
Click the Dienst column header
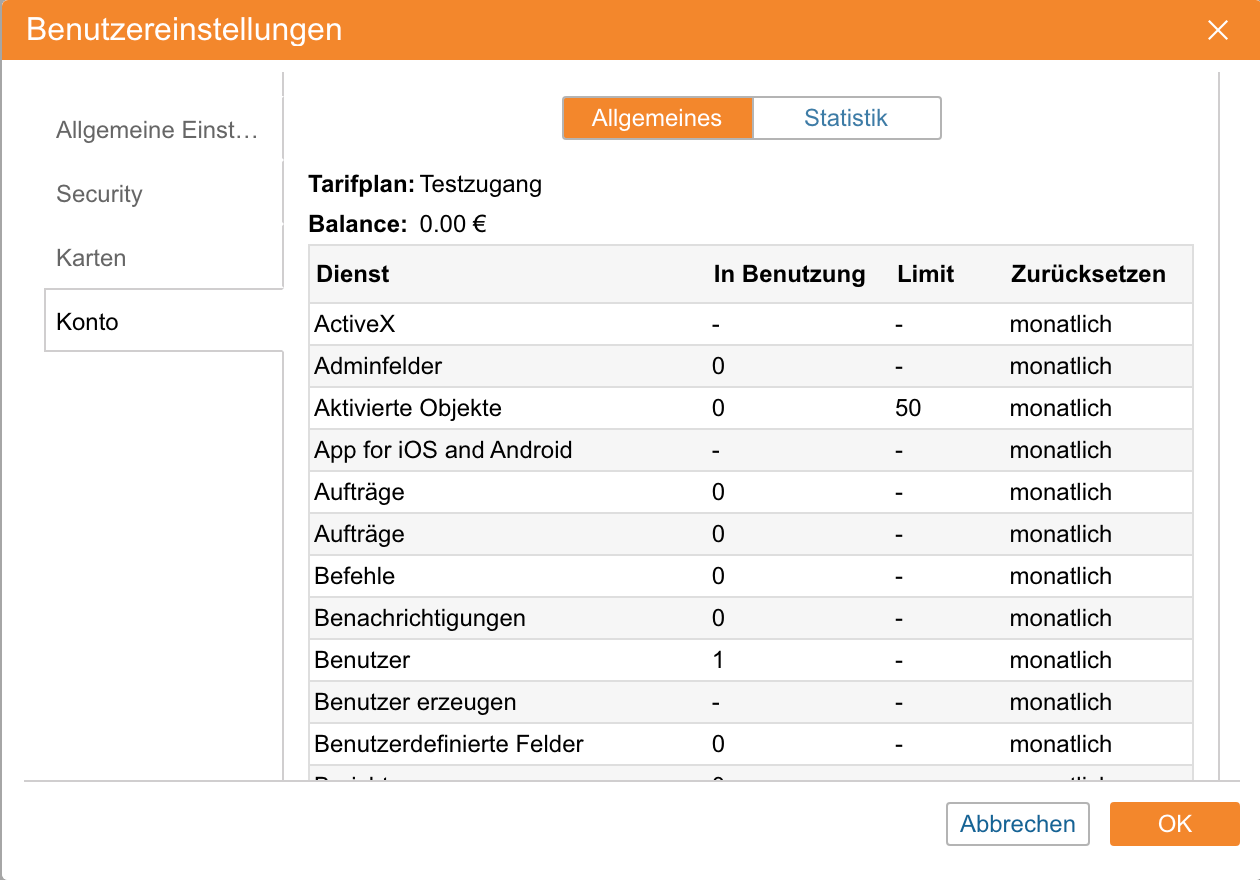tap(353, 274)
